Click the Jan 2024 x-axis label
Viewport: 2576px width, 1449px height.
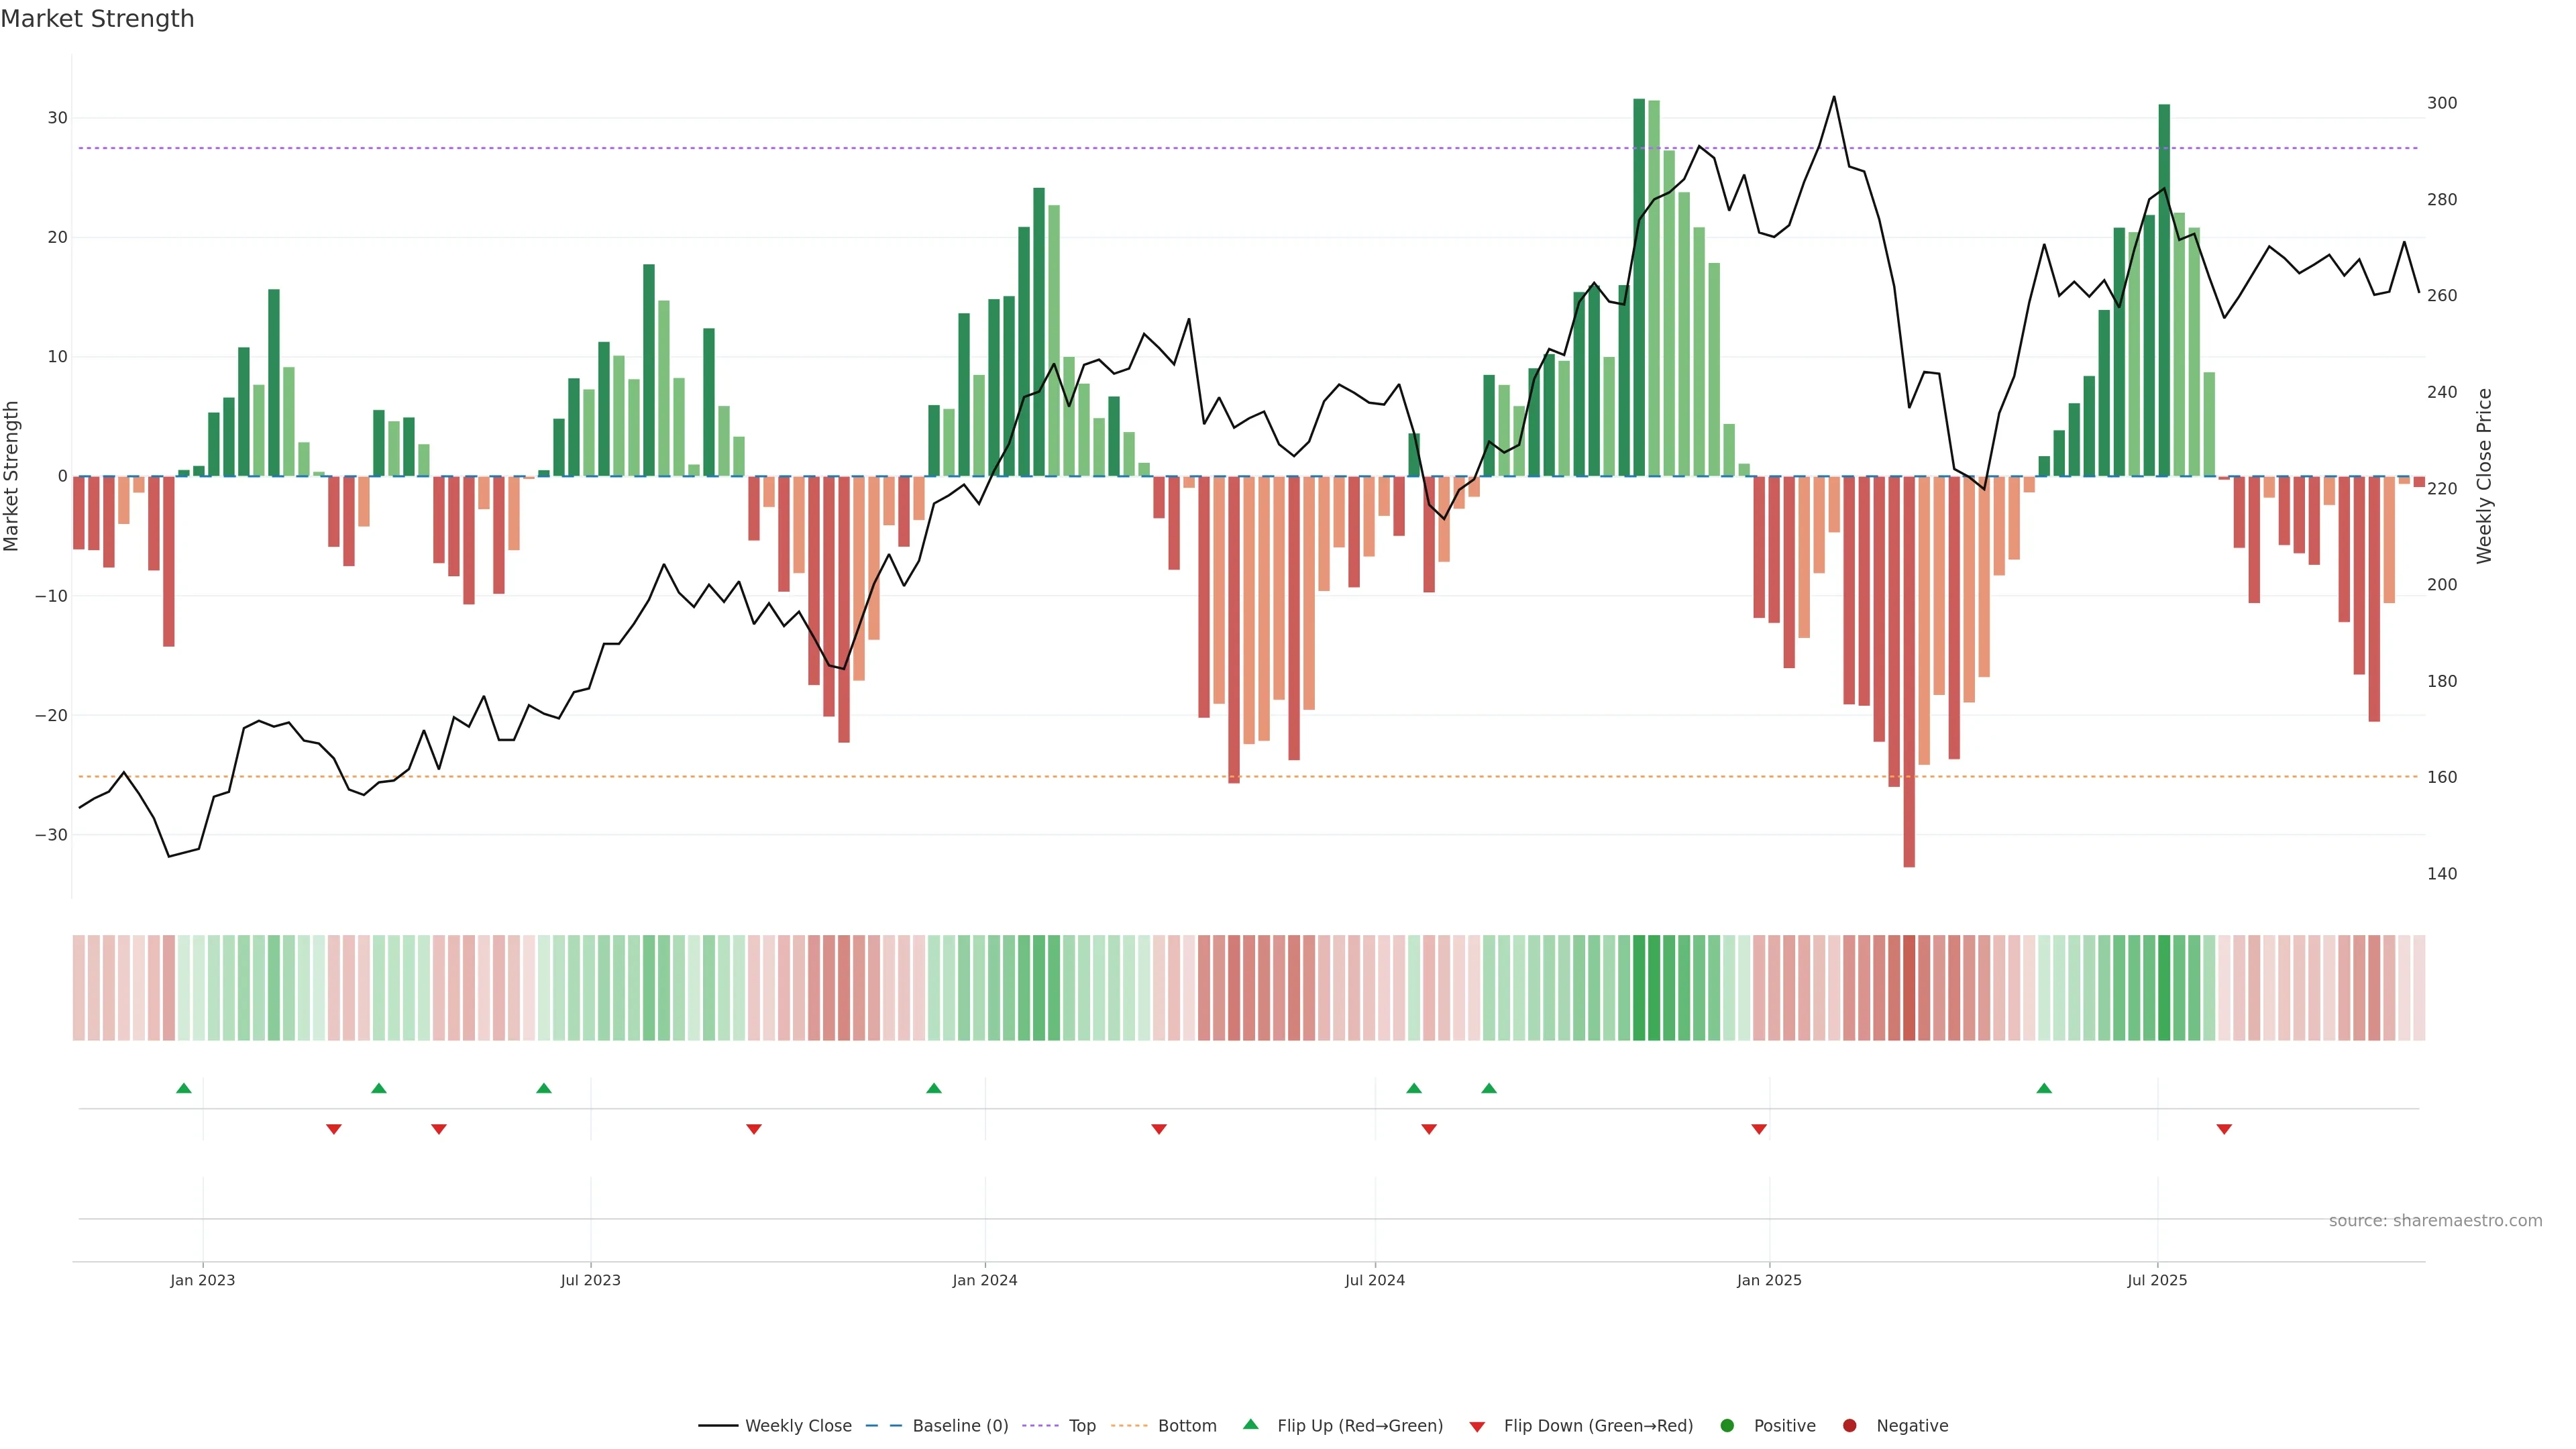pyautogui.click(x=985, y=1280)
